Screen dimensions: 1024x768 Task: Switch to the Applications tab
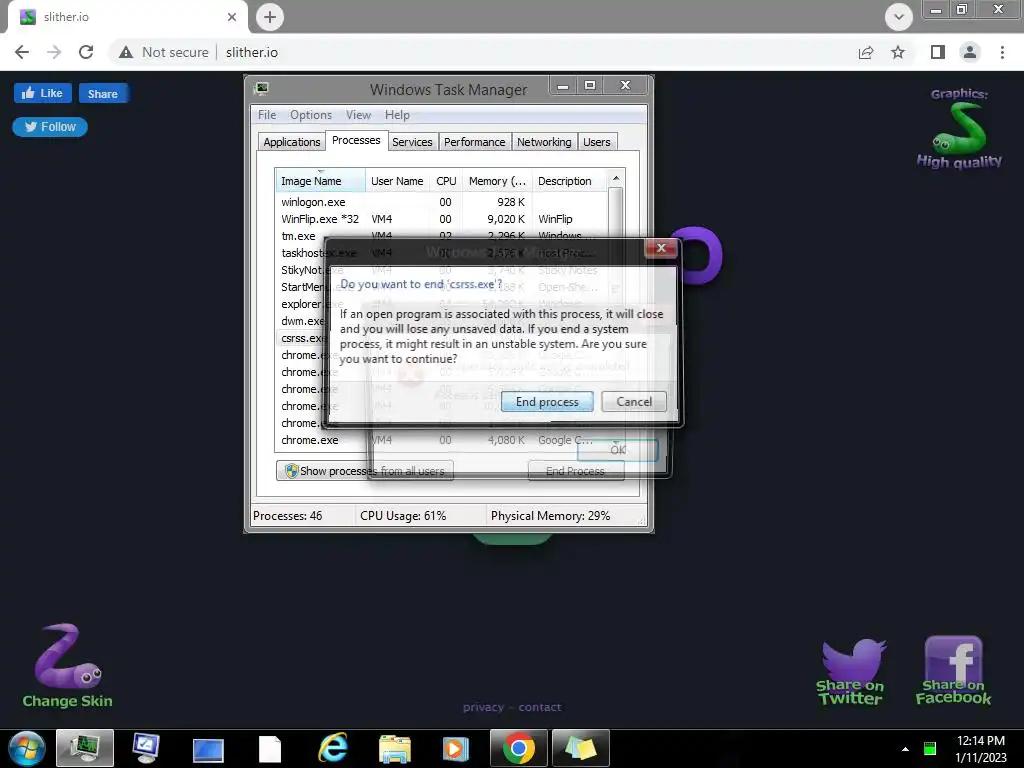292,142
